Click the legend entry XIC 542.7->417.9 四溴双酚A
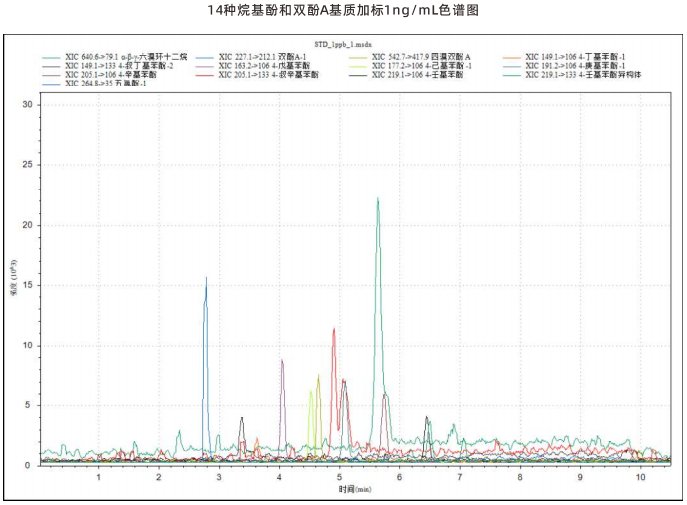 pos(410,57)
